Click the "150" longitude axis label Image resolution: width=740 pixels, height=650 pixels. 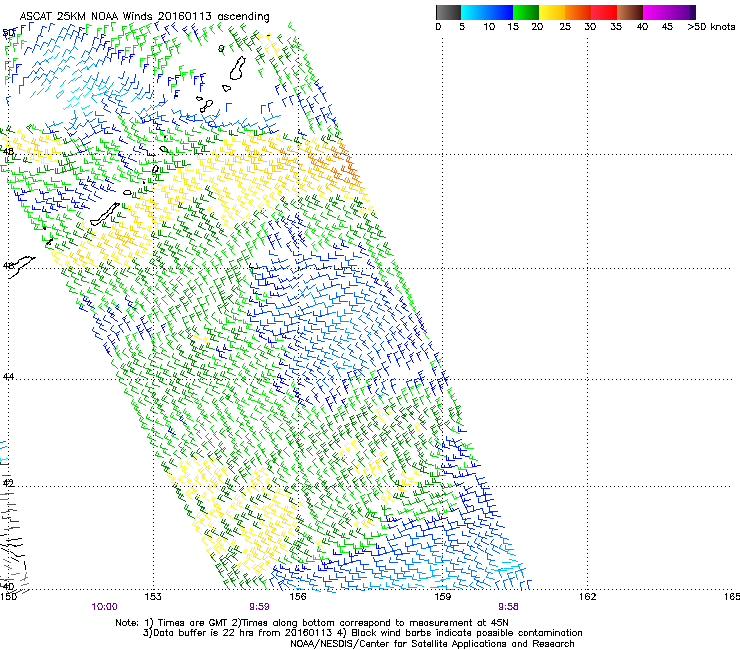tap(8, 597)
